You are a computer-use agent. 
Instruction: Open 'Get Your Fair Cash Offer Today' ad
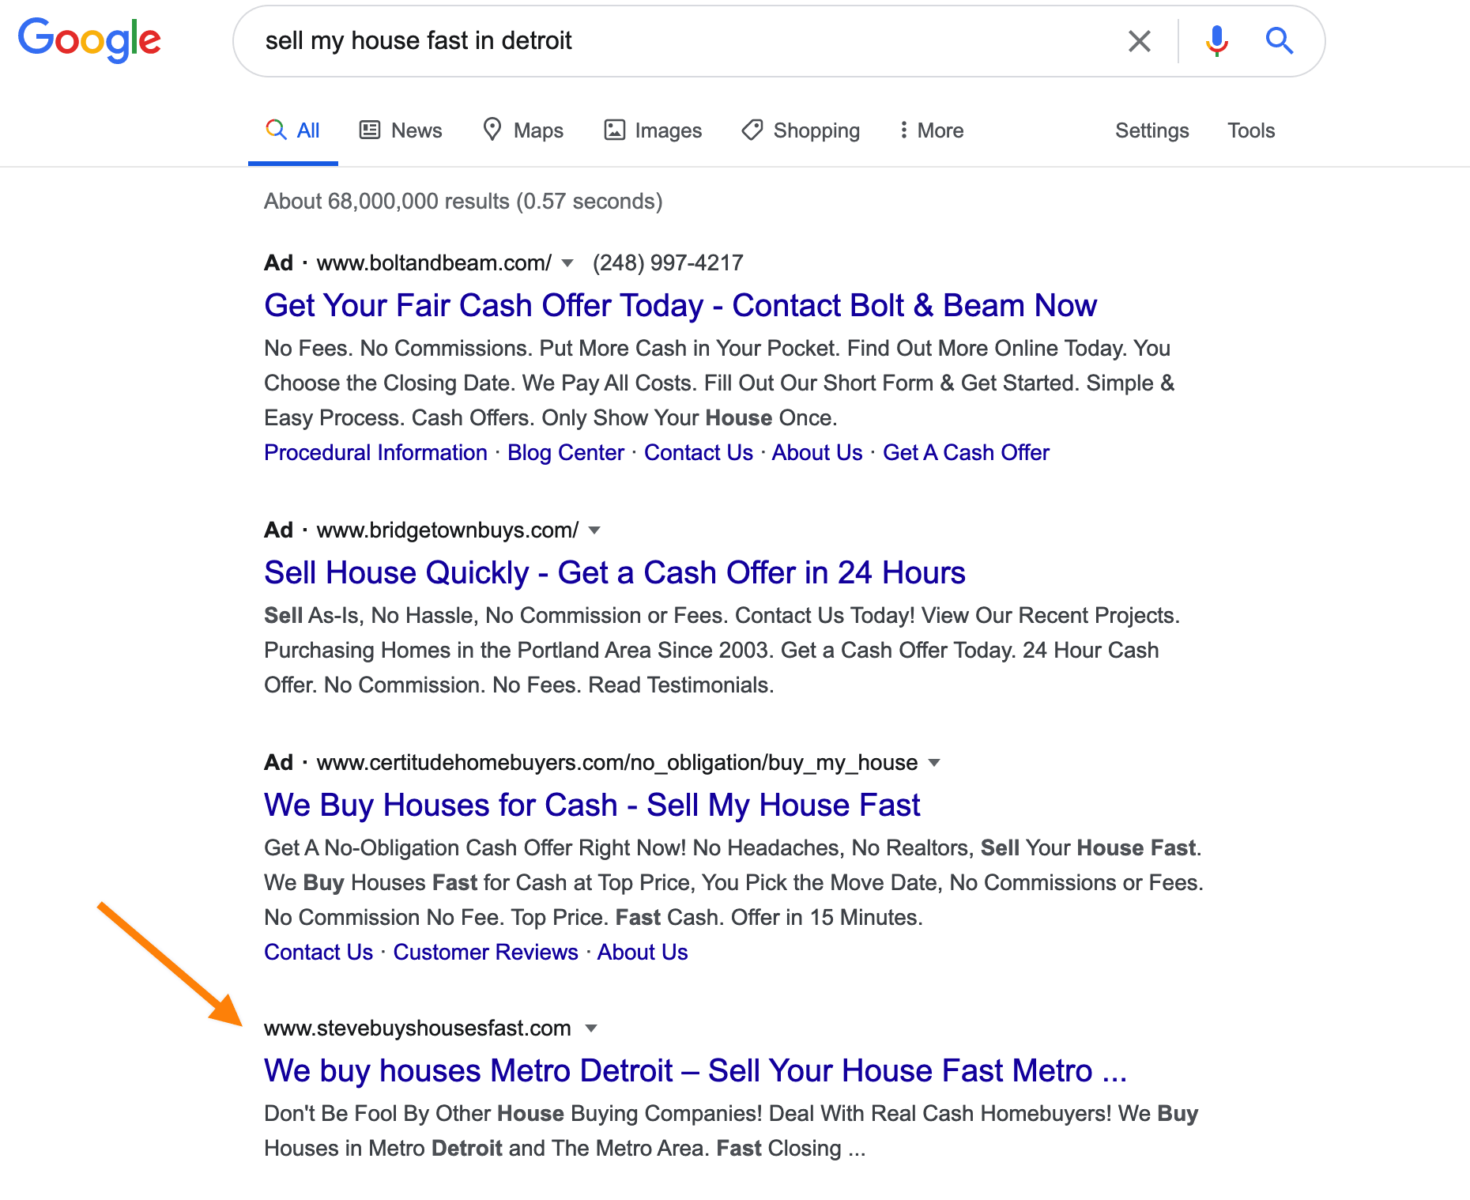click(680, 306)
